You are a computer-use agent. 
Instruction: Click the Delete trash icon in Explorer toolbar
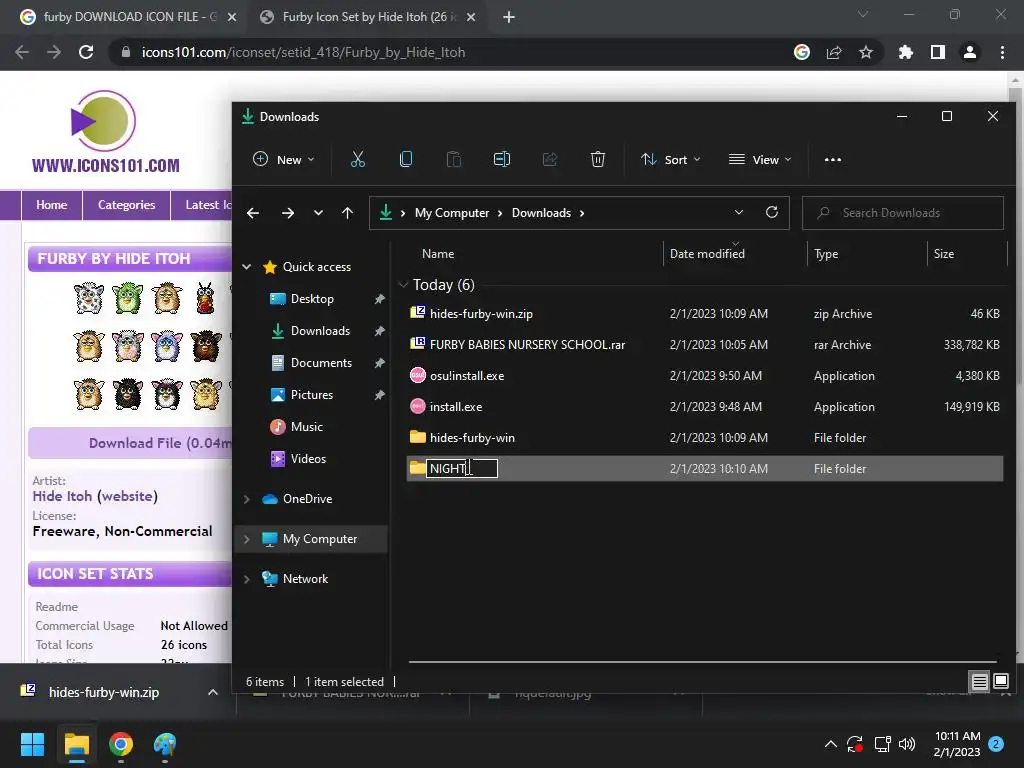(598, 159)
